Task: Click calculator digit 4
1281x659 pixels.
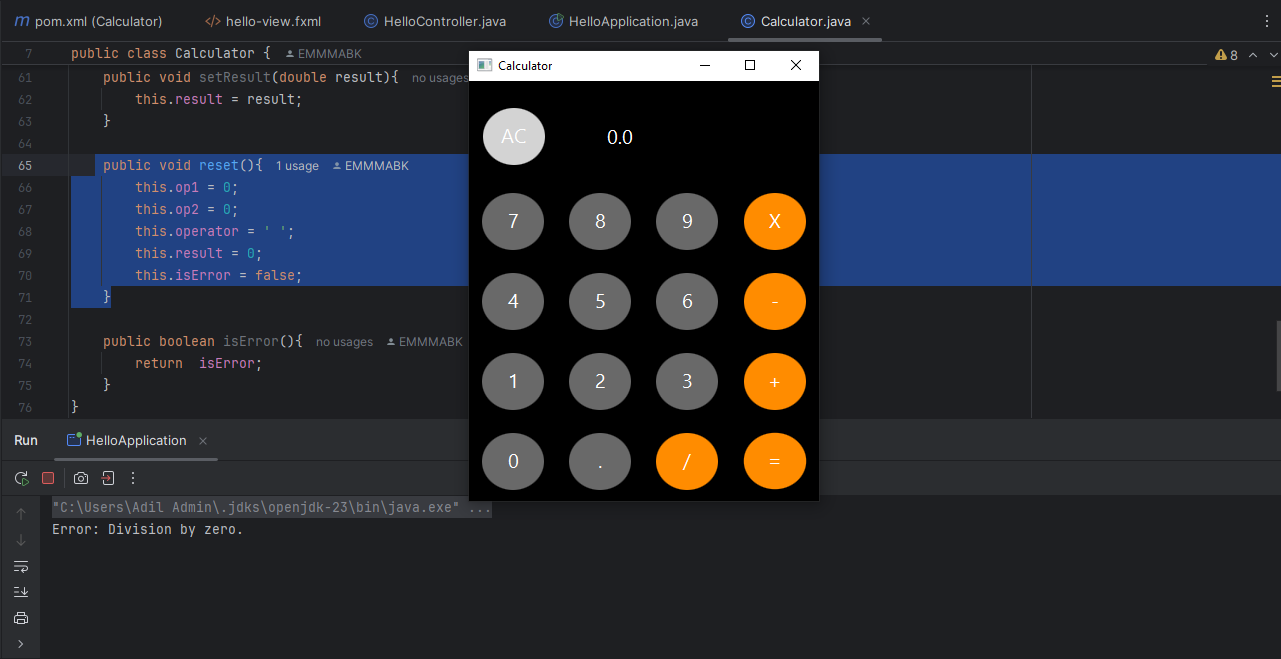Action: point(513,301)
